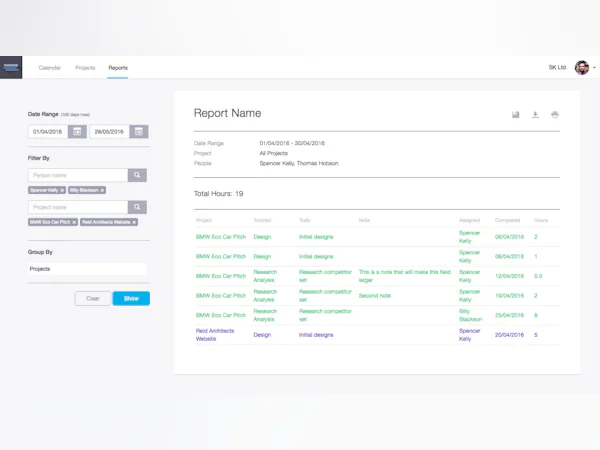600x450 pixels.
Task: Click the Assigned column header
Action: tap(469, 220)
